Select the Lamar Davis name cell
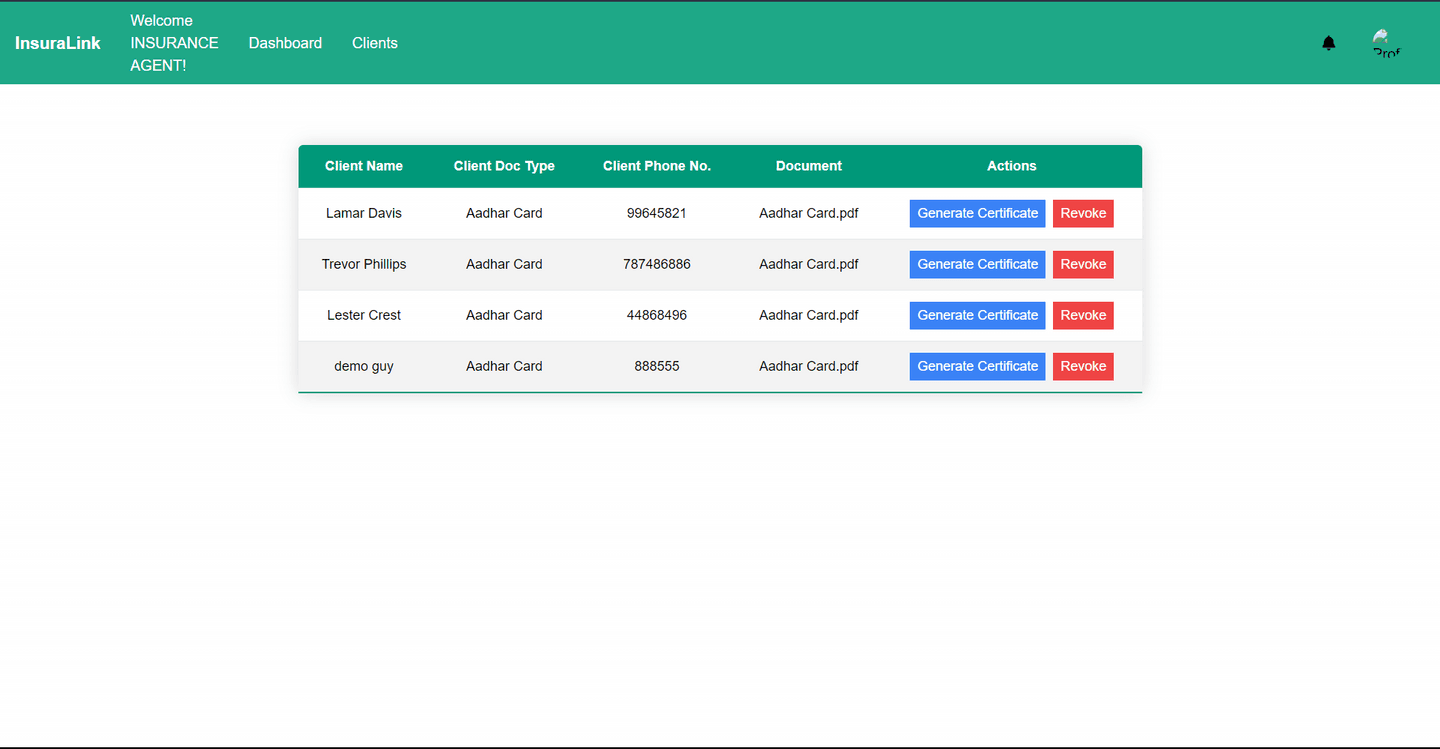1440x749 pixels. point(364,213)
